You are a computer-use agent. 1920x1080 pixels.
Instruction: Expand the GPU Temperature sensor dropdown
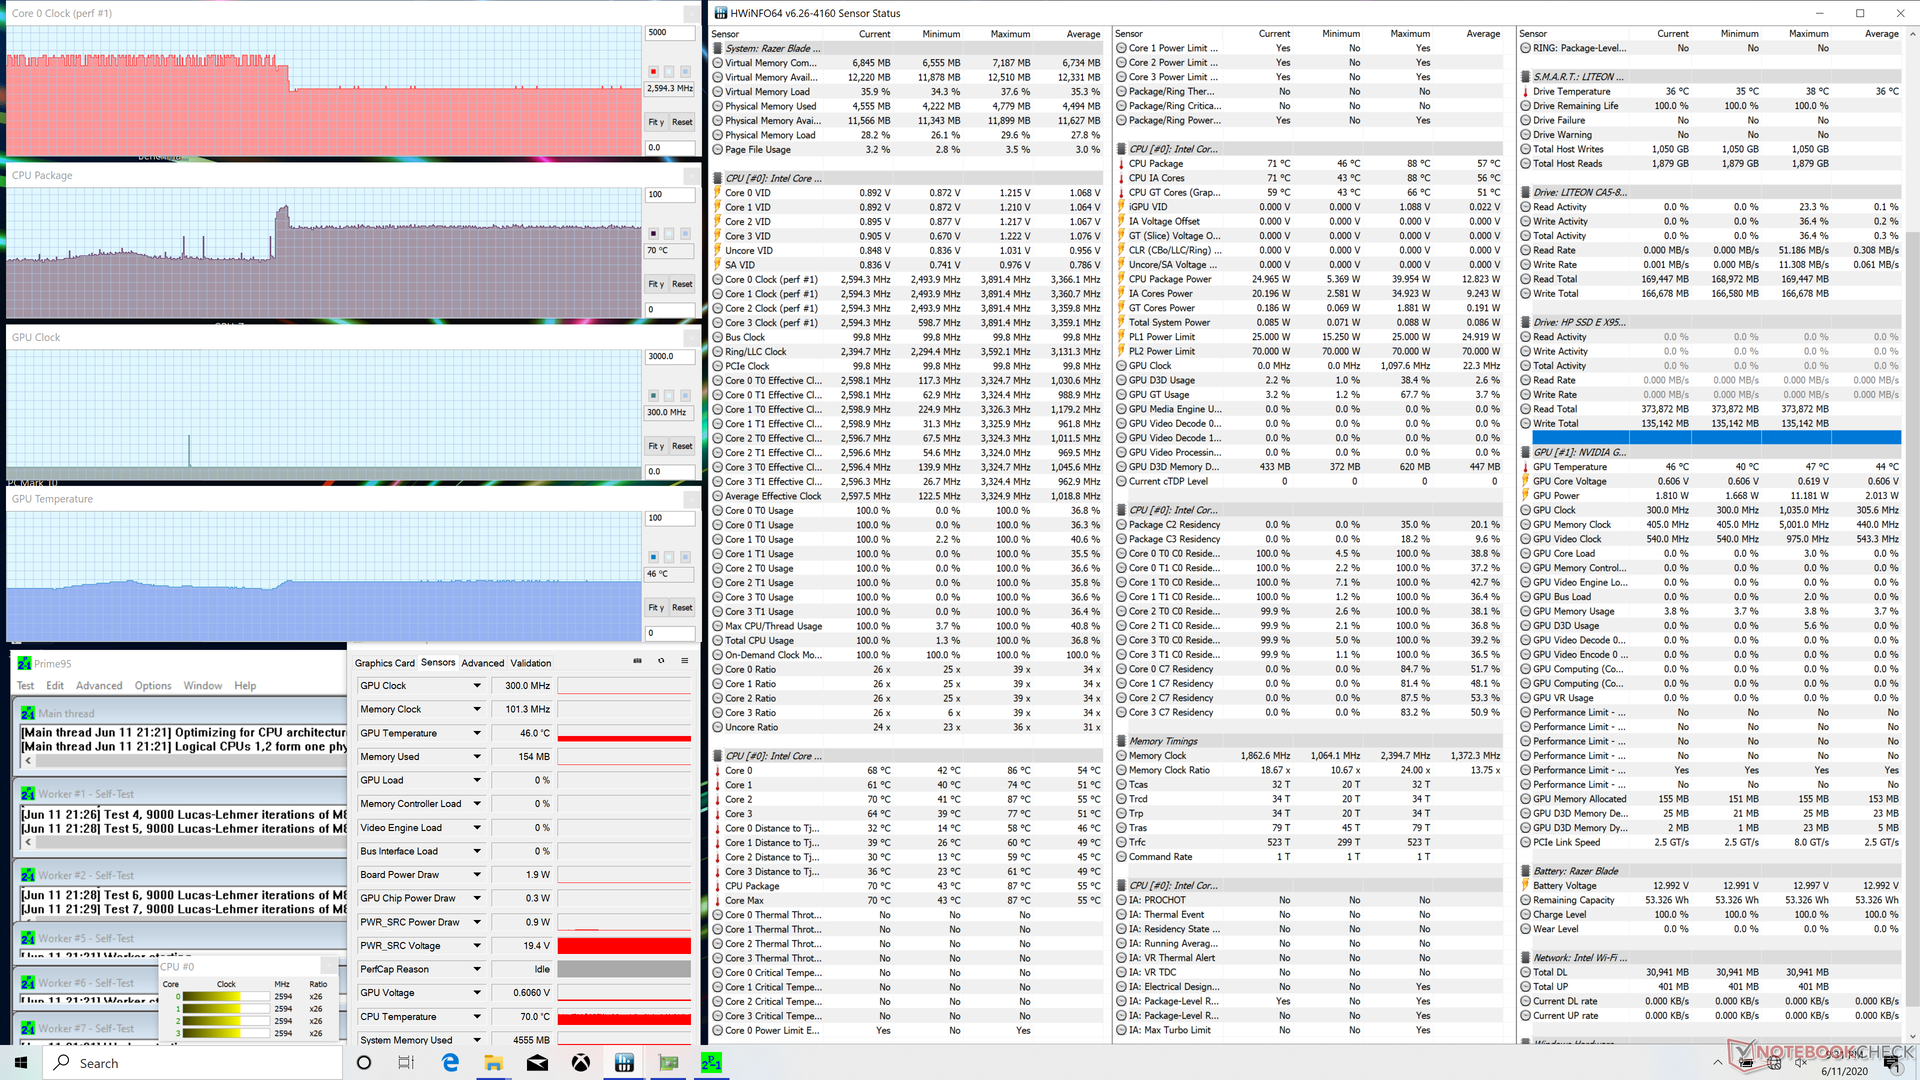(x=477, y=733)
